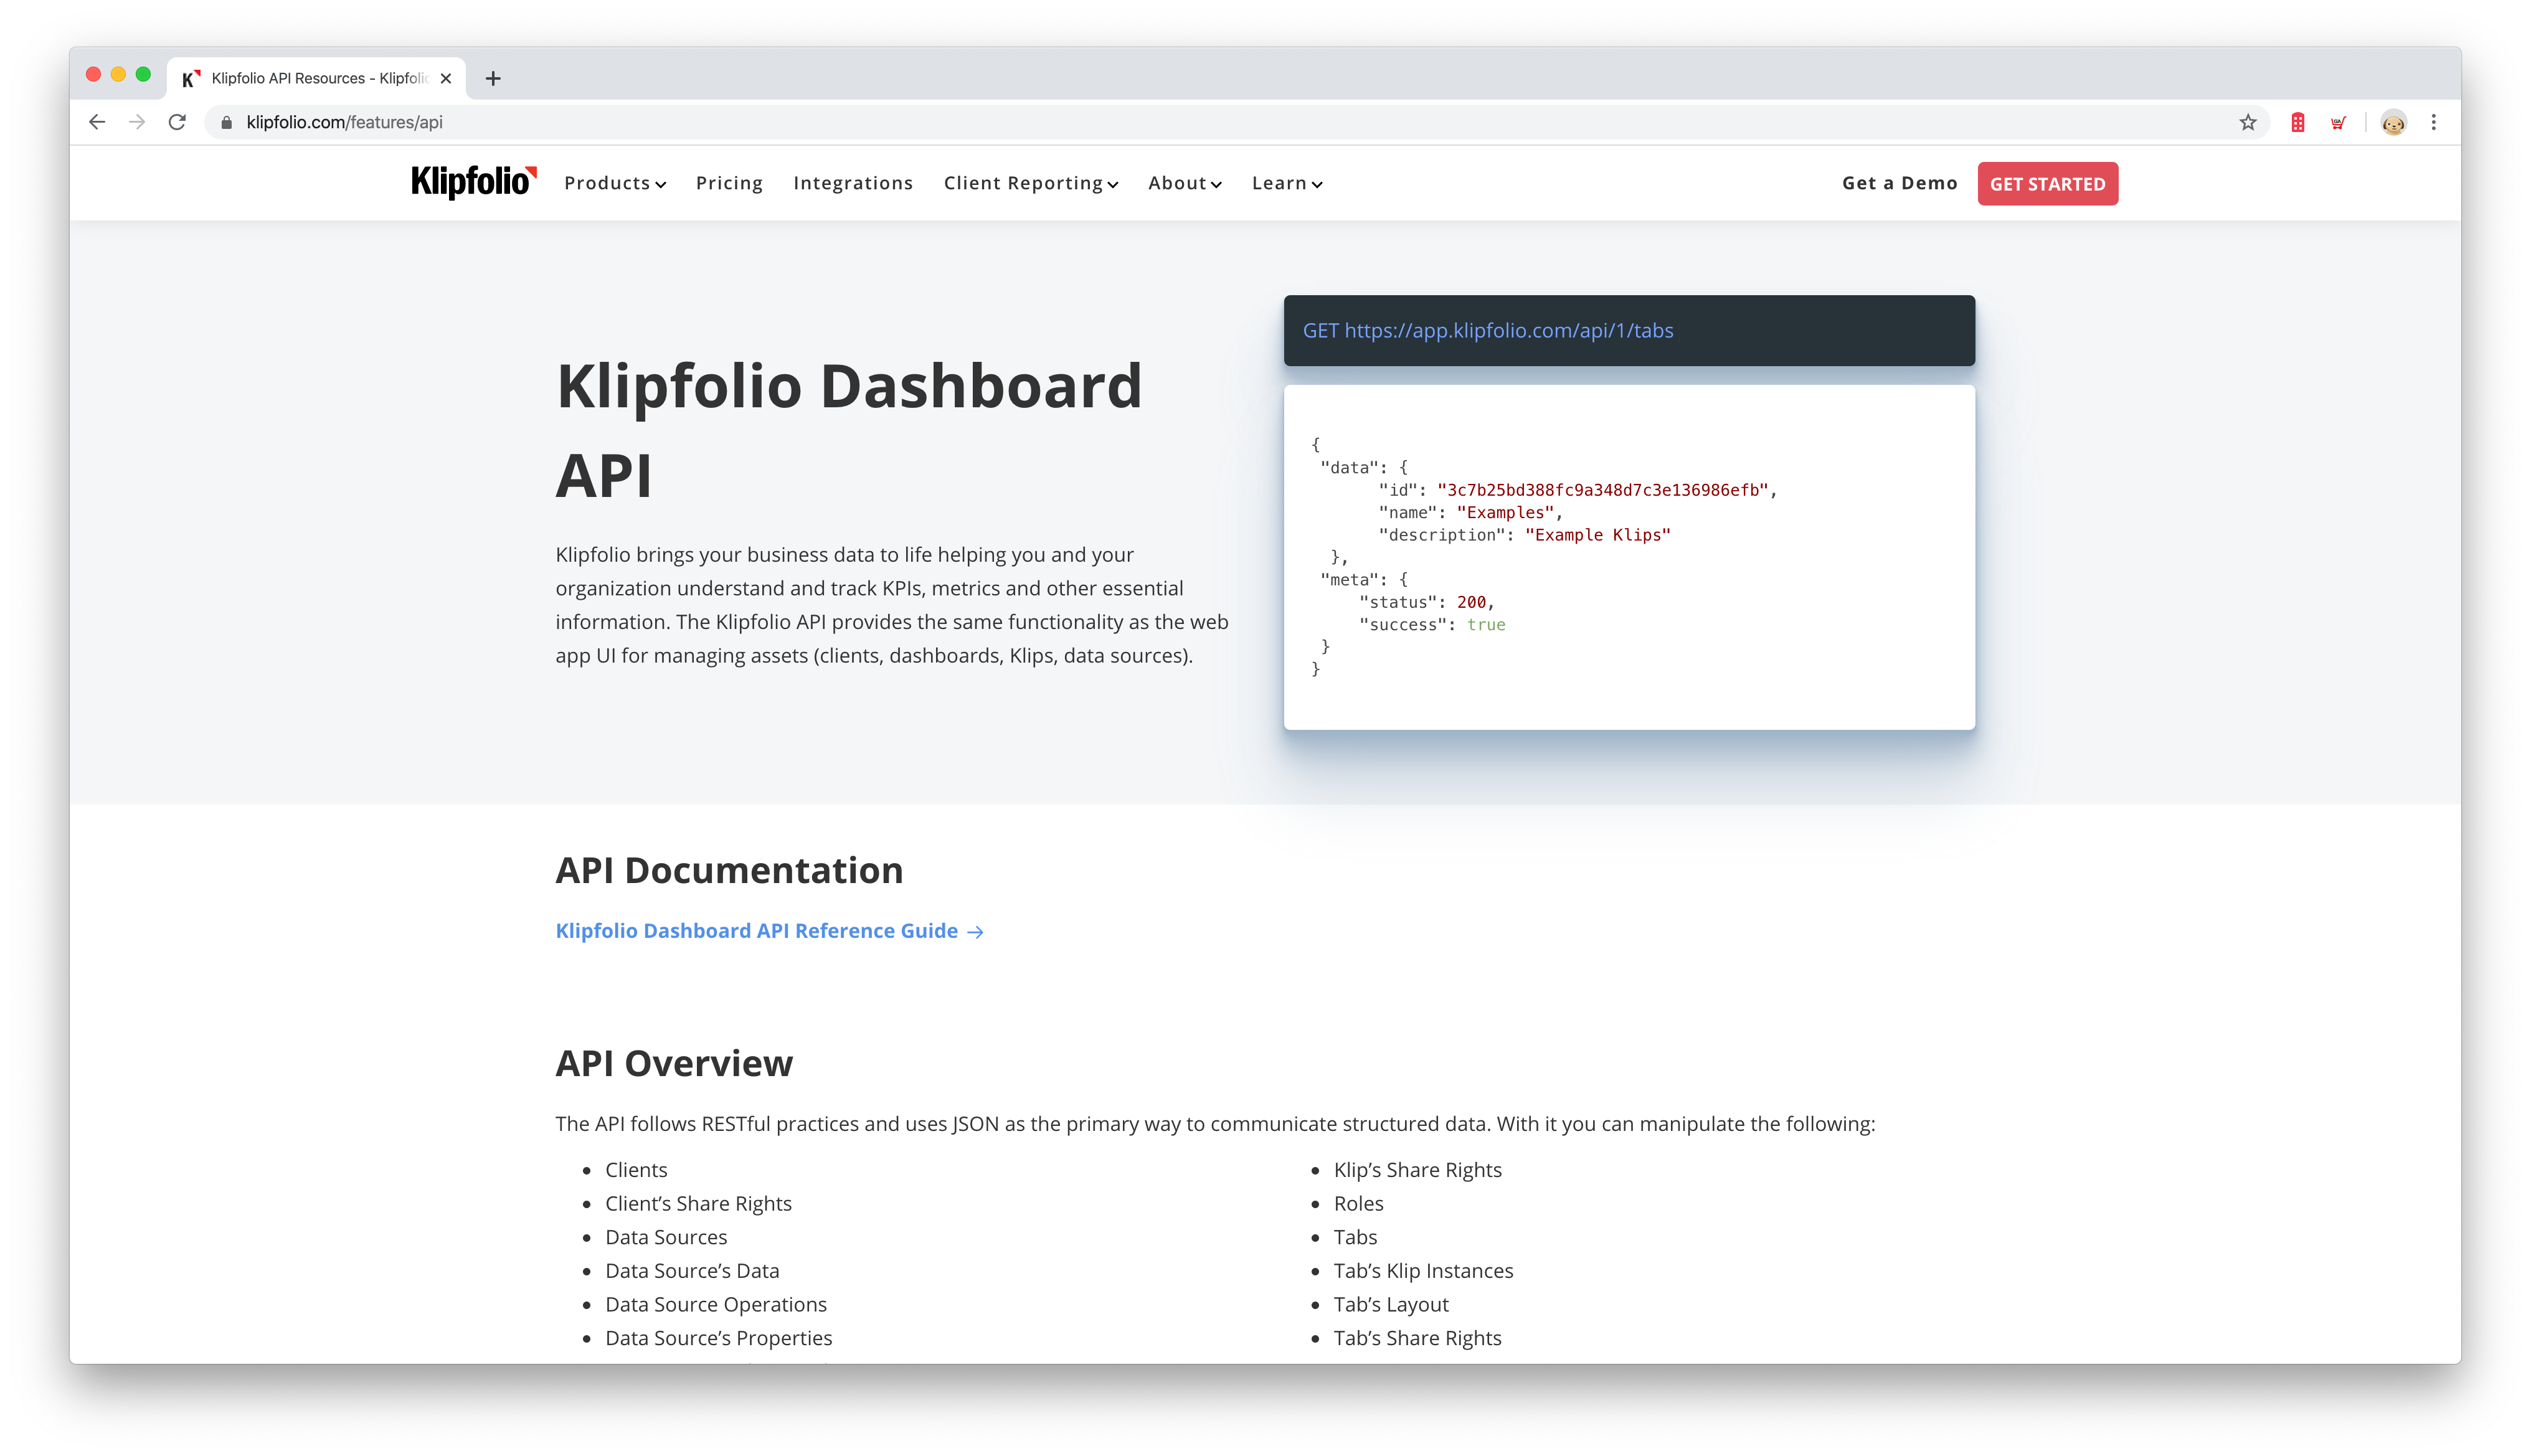Screen dimensions: 2531x1456
Task: Click the Client's Share Rights list item
Action: coord(698,1204)
